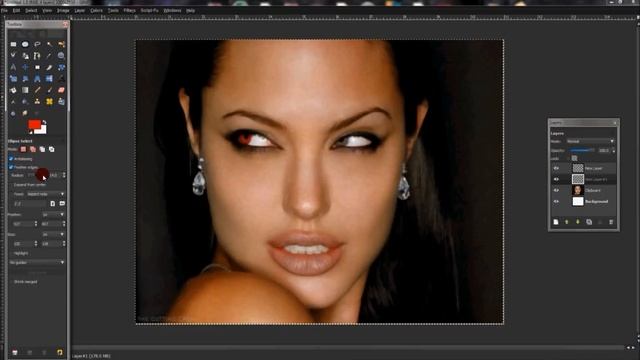Select the Blend gradient tool
This screenshot has width=640, height=360.
click(25, 90)
